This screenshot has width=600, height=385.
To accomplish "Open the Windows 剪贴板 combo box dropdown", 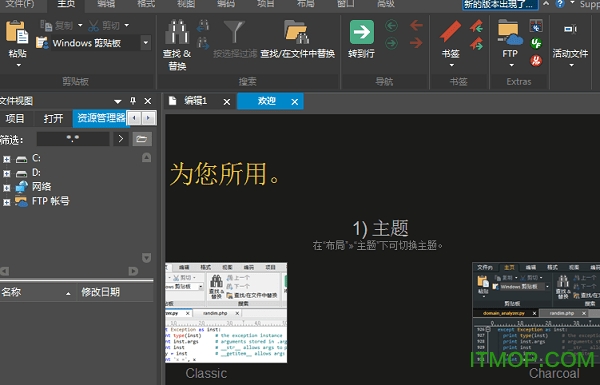I will [146, 43].
